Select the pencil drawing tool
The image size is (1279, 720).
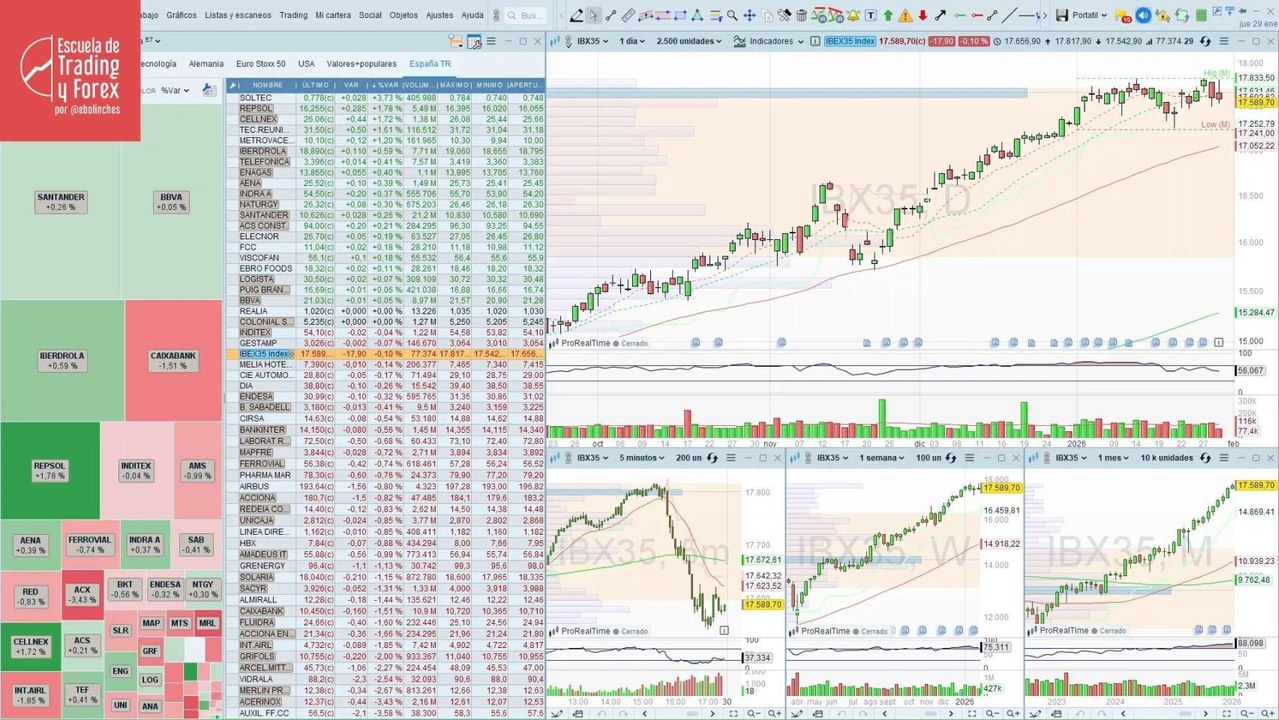577,15
